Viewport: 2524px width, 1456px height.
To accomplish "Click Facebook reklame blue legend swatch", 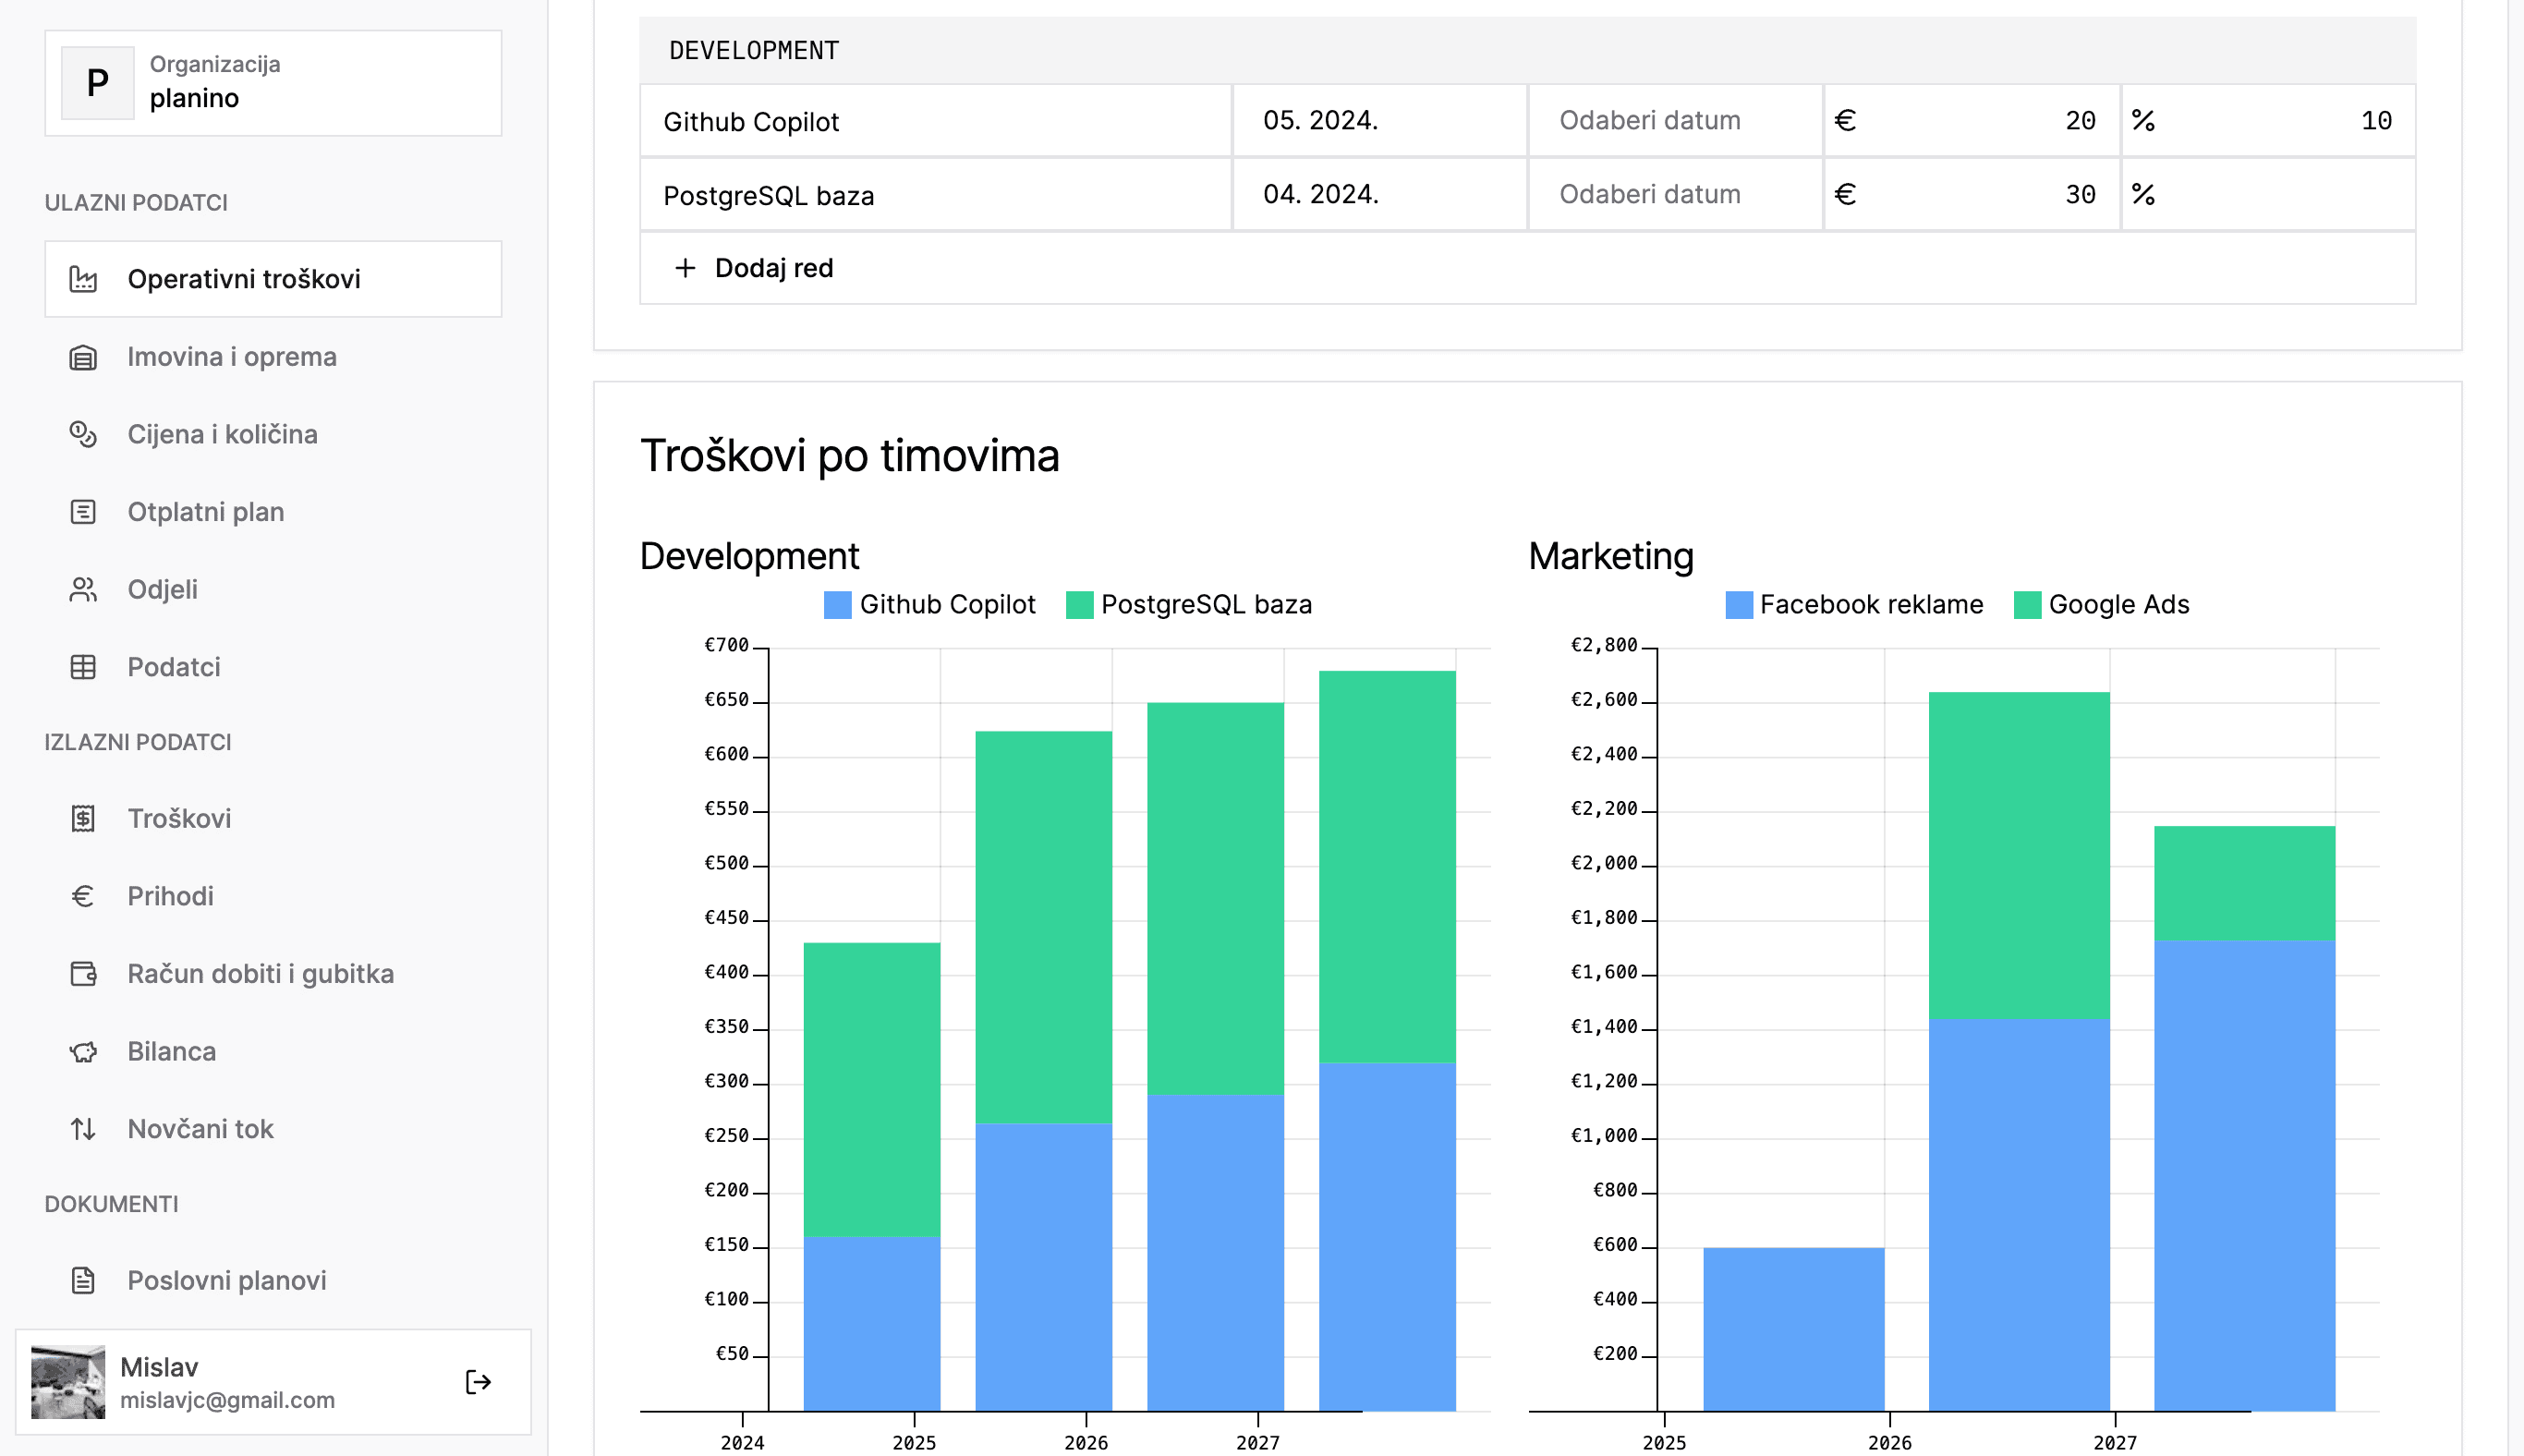I will click(1738, 604).
